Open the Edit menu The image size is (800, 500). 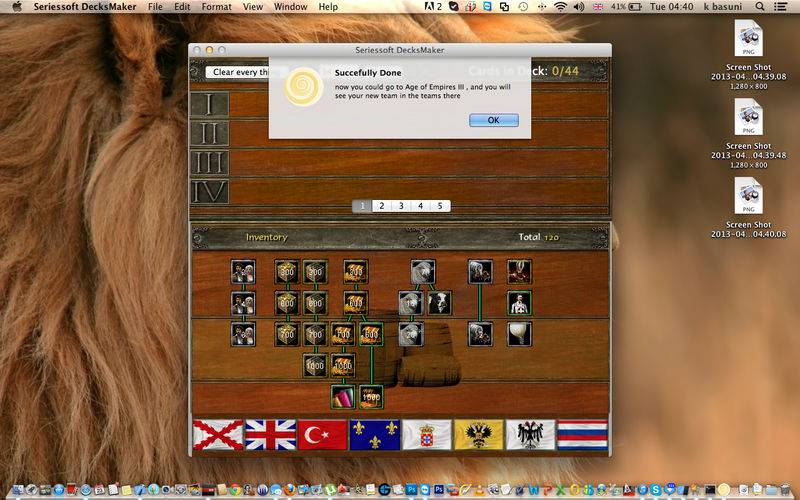click(x=182, y=7)
